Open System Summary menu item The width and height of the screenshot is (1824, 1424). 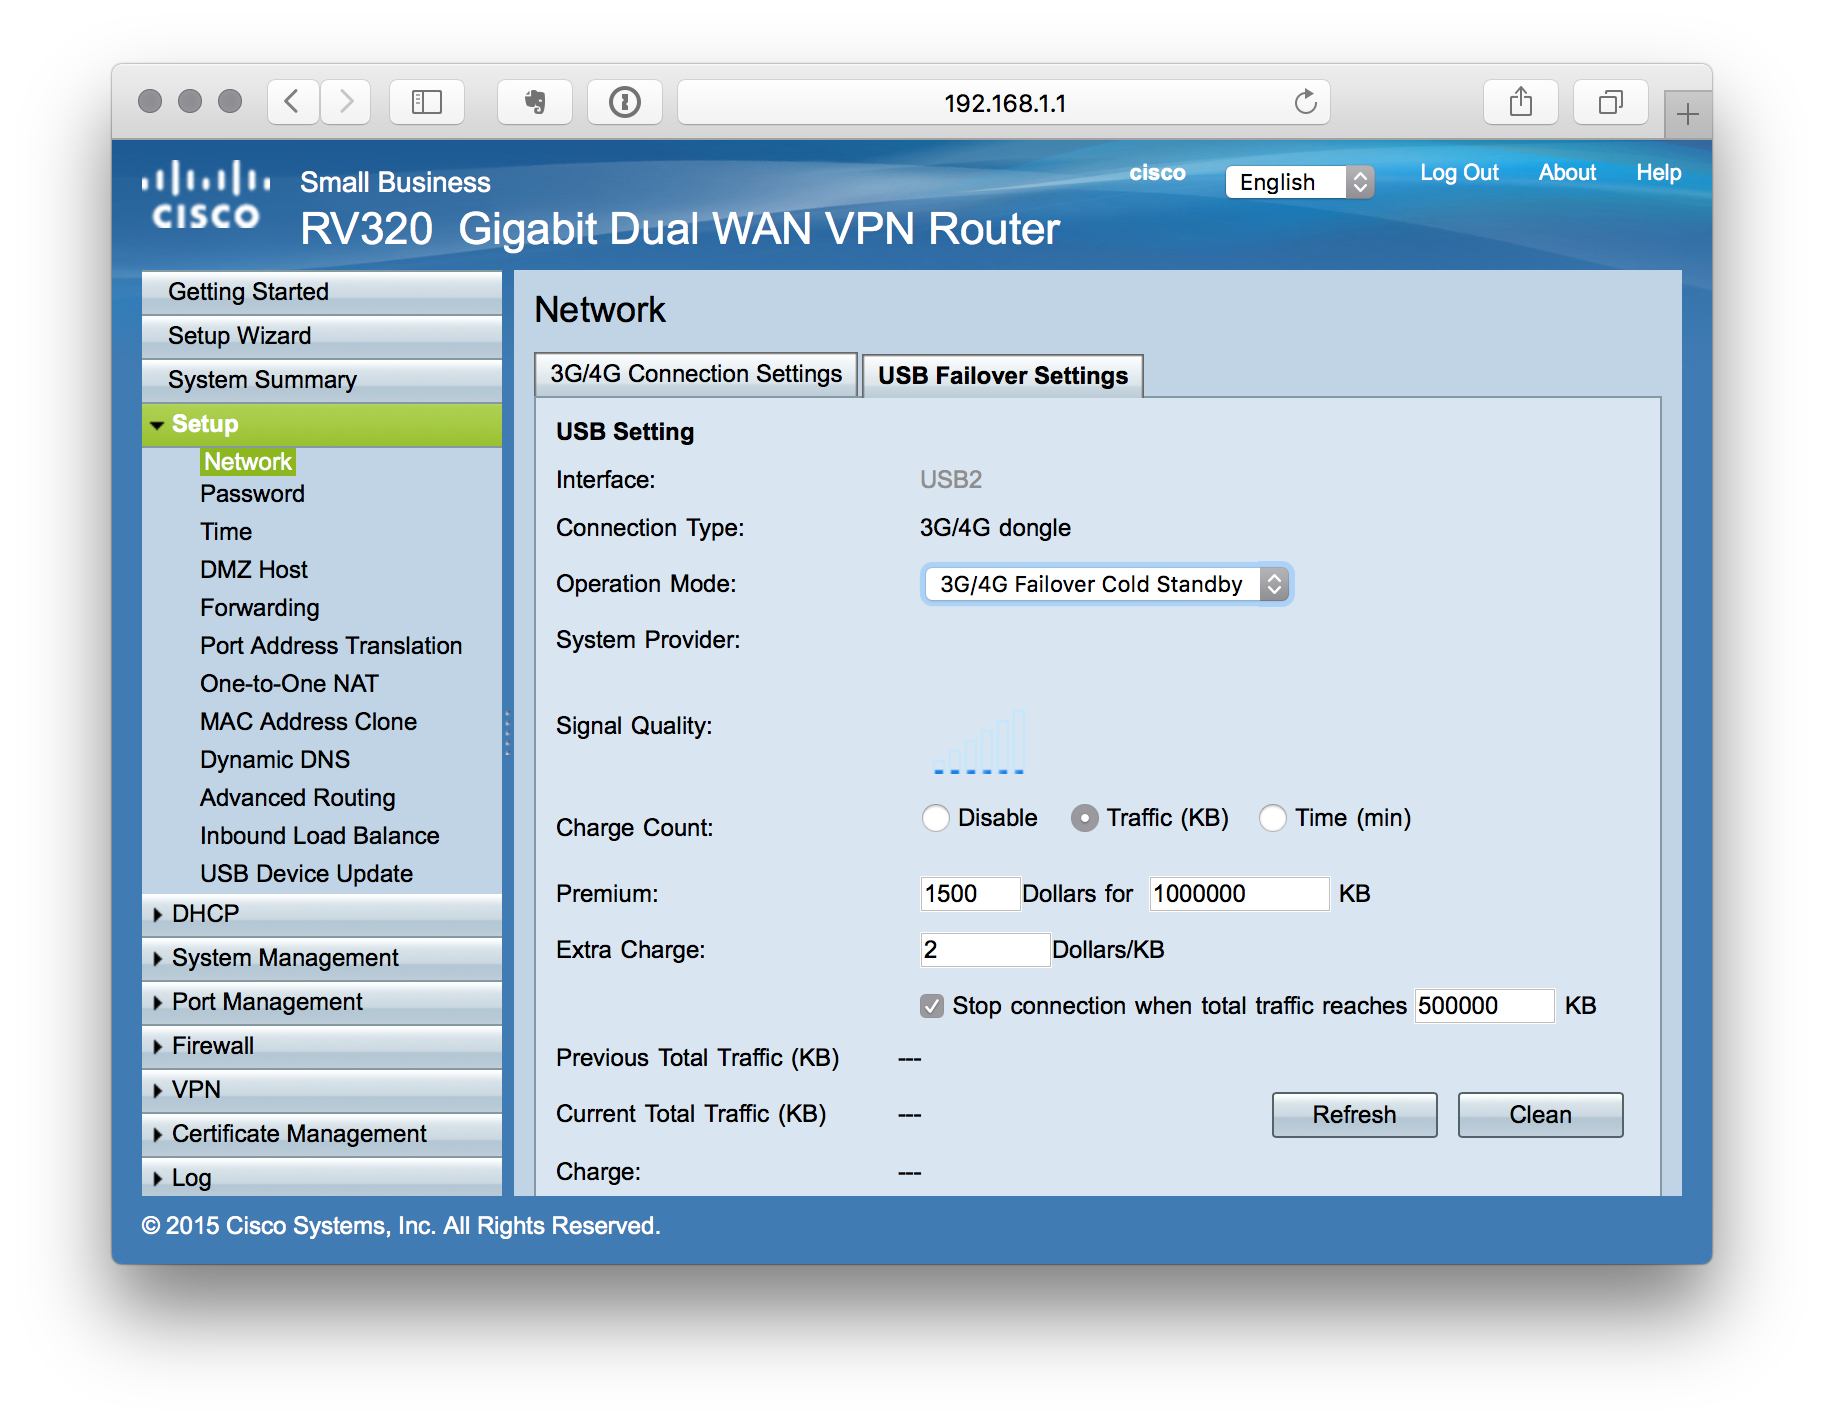(x=322, y=380)
